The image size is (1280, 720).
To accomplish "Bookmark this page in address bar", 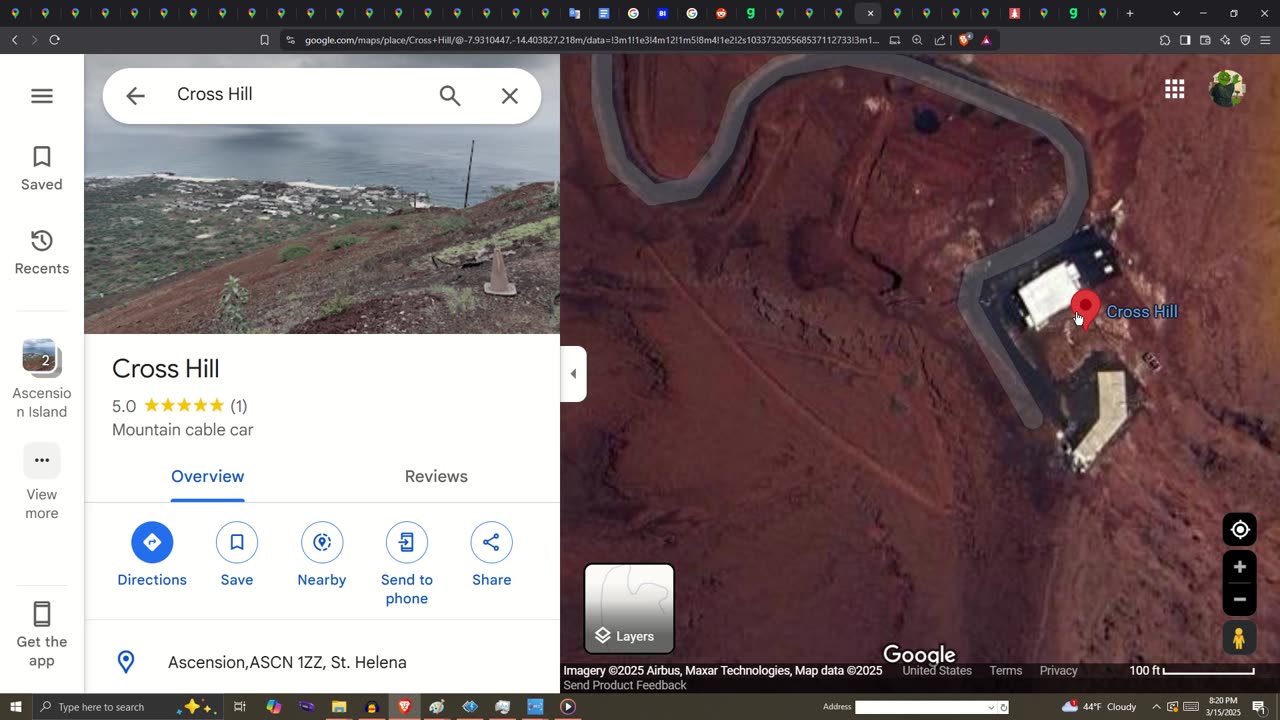I will click(x=265, y=40).
